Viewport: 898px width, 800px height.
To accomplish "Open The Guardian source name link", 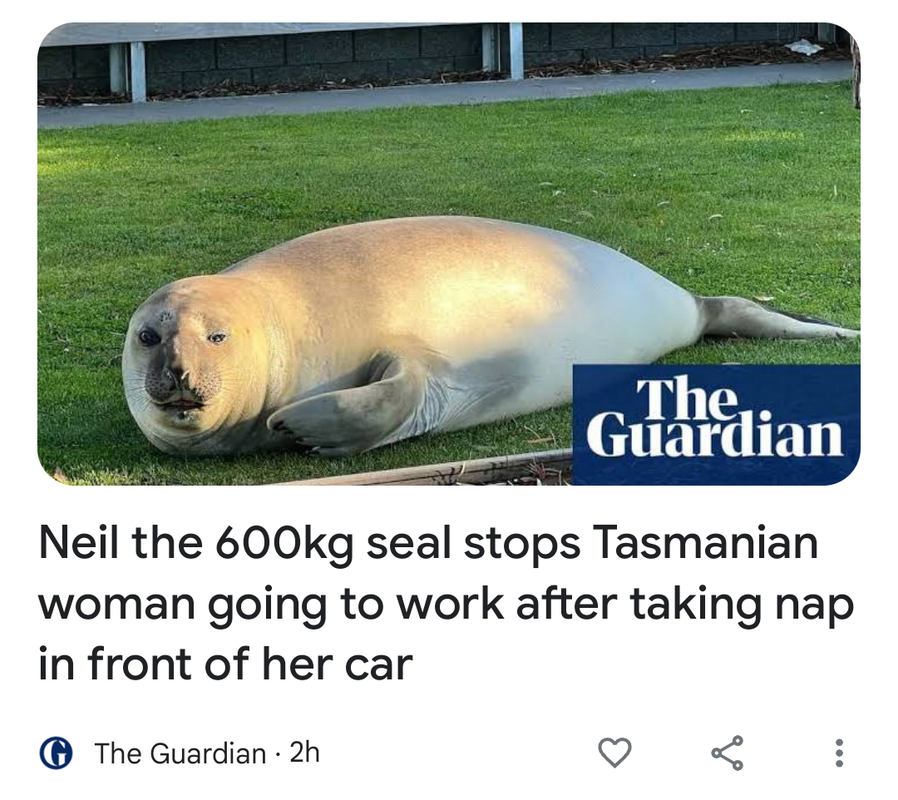I will (x=180, y=753).
